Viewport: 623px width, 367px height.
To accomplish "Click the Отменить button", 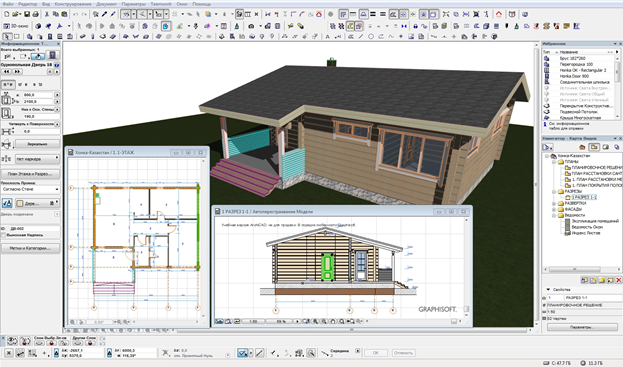I will (x=404, y=353).
